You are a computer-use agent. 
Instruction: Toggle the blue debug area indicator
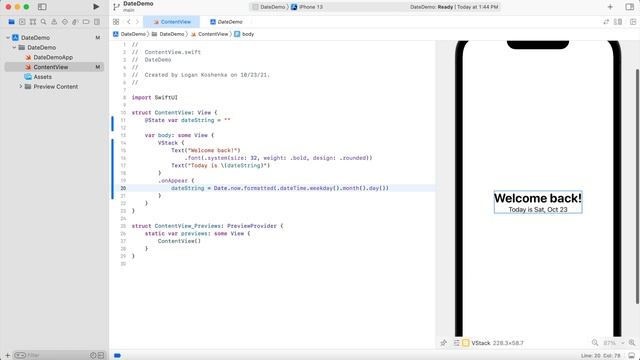117,356
